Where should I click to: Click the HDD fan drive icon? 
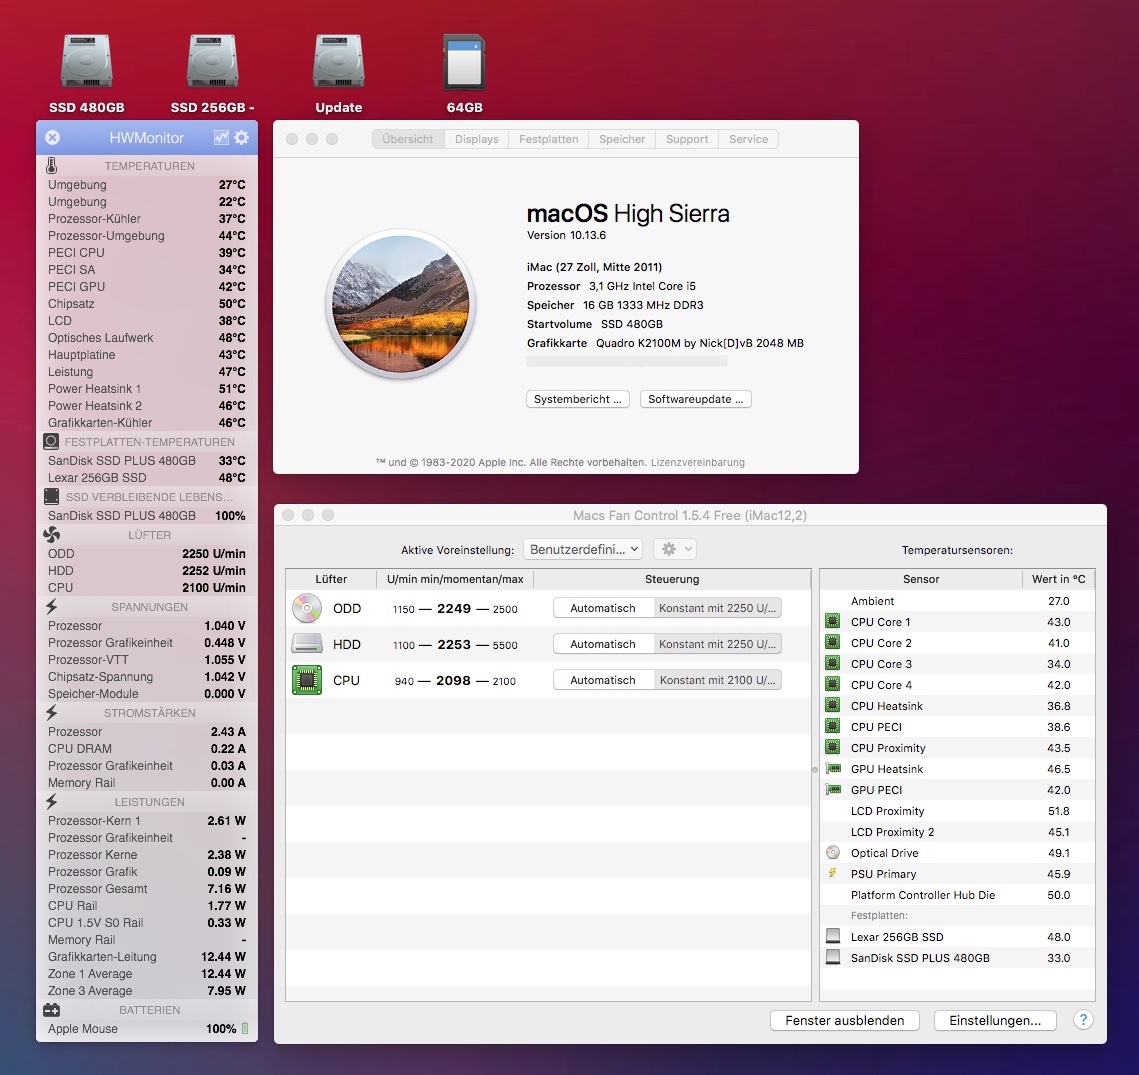[x=307, y=644]
